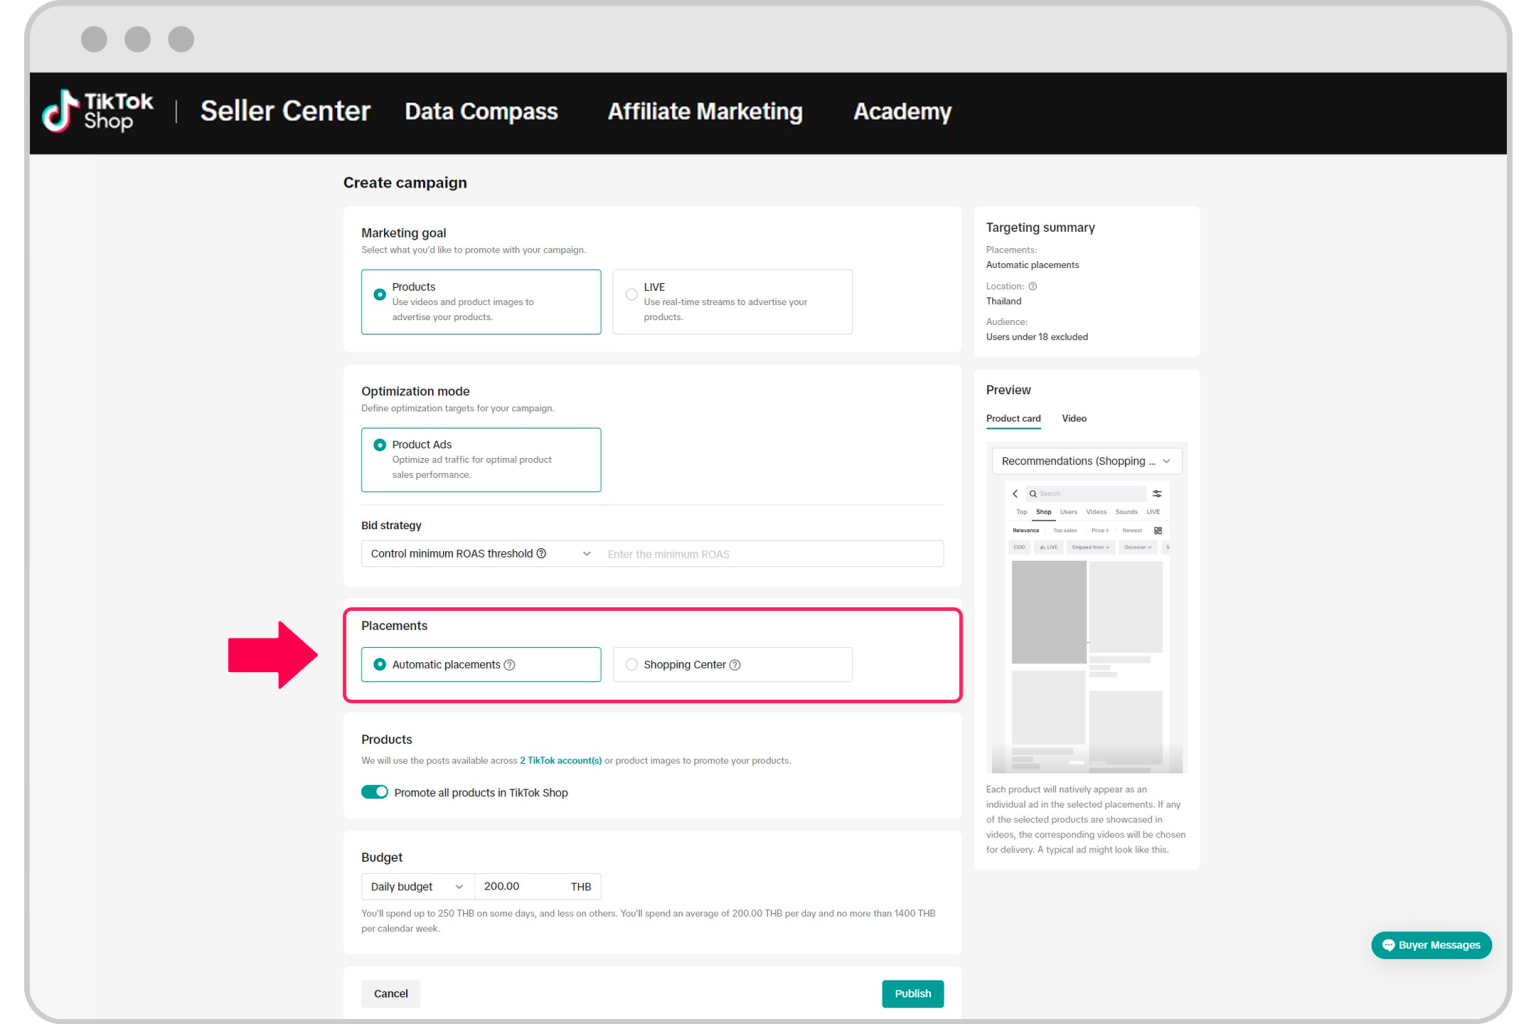Viewport: 1536px width, 1024px height.
Task: Open the Control minimum ROAS threshold dropdown
Action: coord(477,553)
